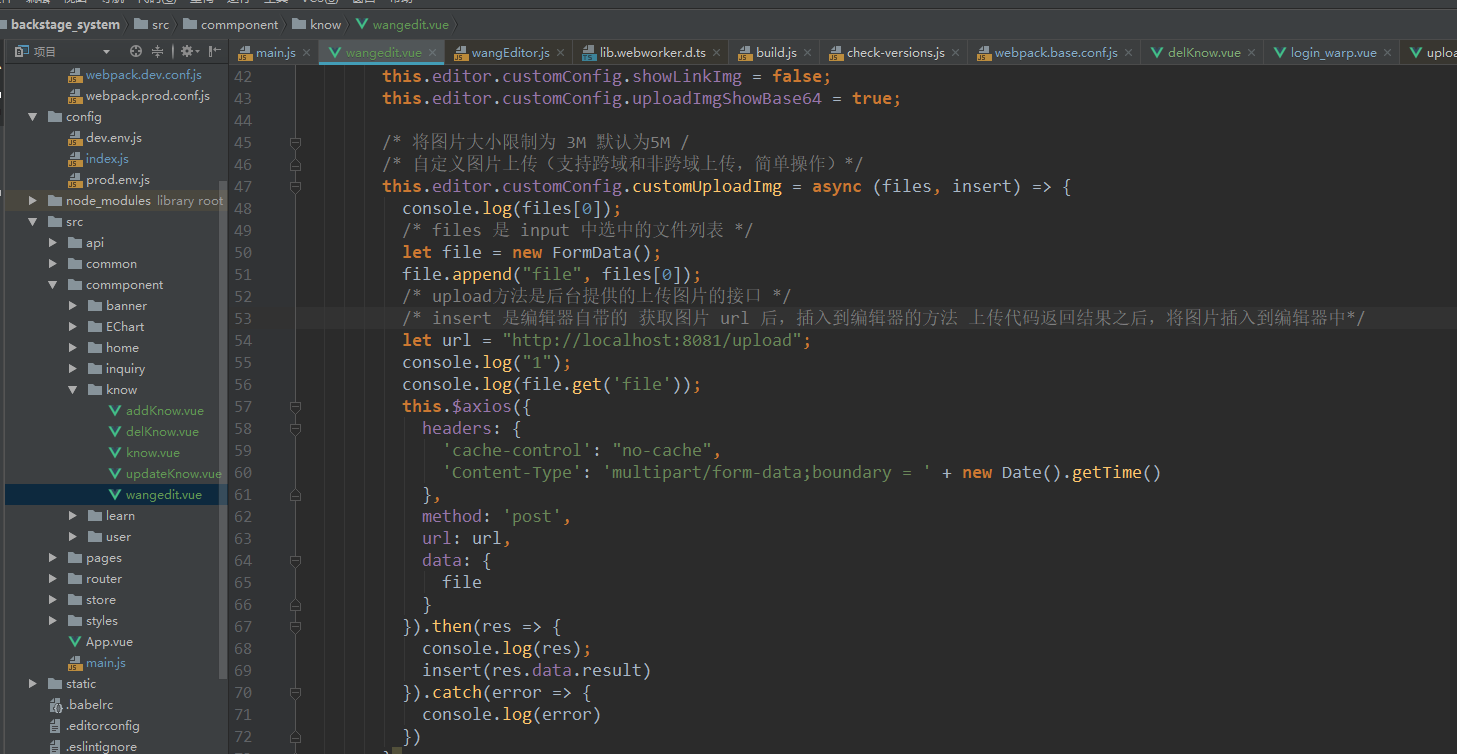Fold the code block at line 47

[x=295, y=186]
